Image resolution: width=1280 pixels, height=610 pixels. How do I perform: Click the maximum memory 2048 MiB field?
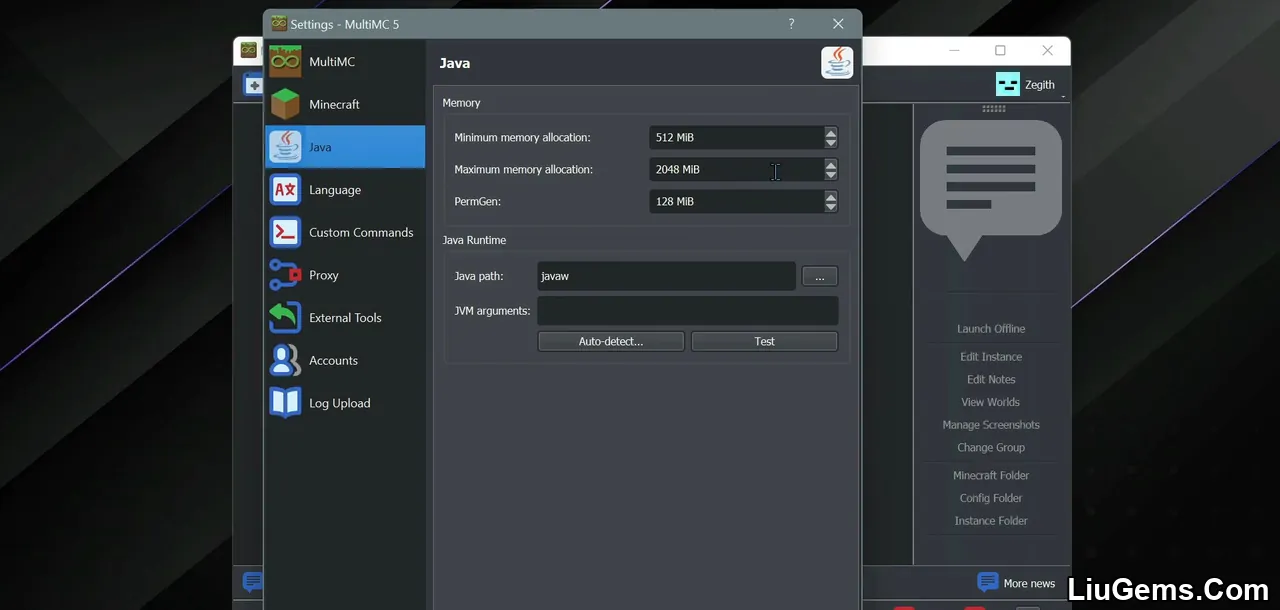click(736, 169)
